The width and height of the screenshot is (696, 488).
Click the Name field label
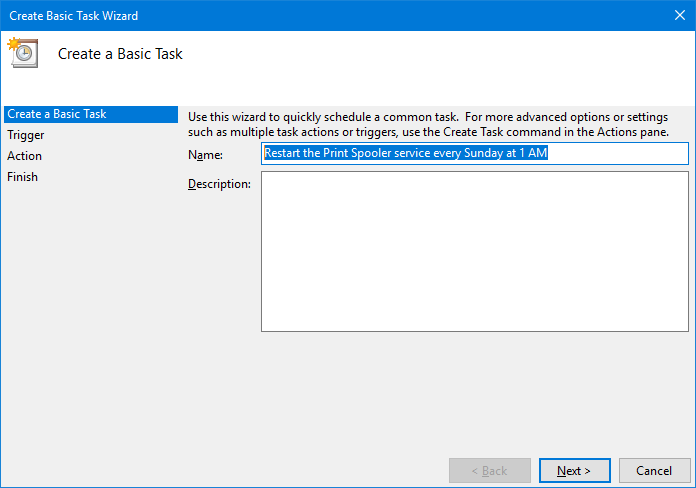click(x=206, y=155)
